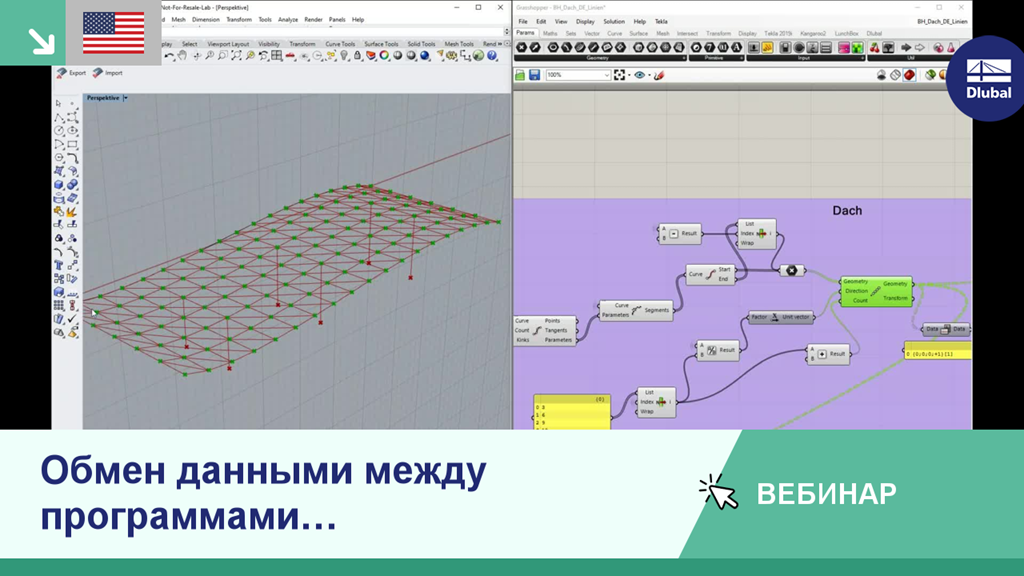
Task: Click the green Grasshopper icon in Rhino's toolbar
Action: coord(479,56)
